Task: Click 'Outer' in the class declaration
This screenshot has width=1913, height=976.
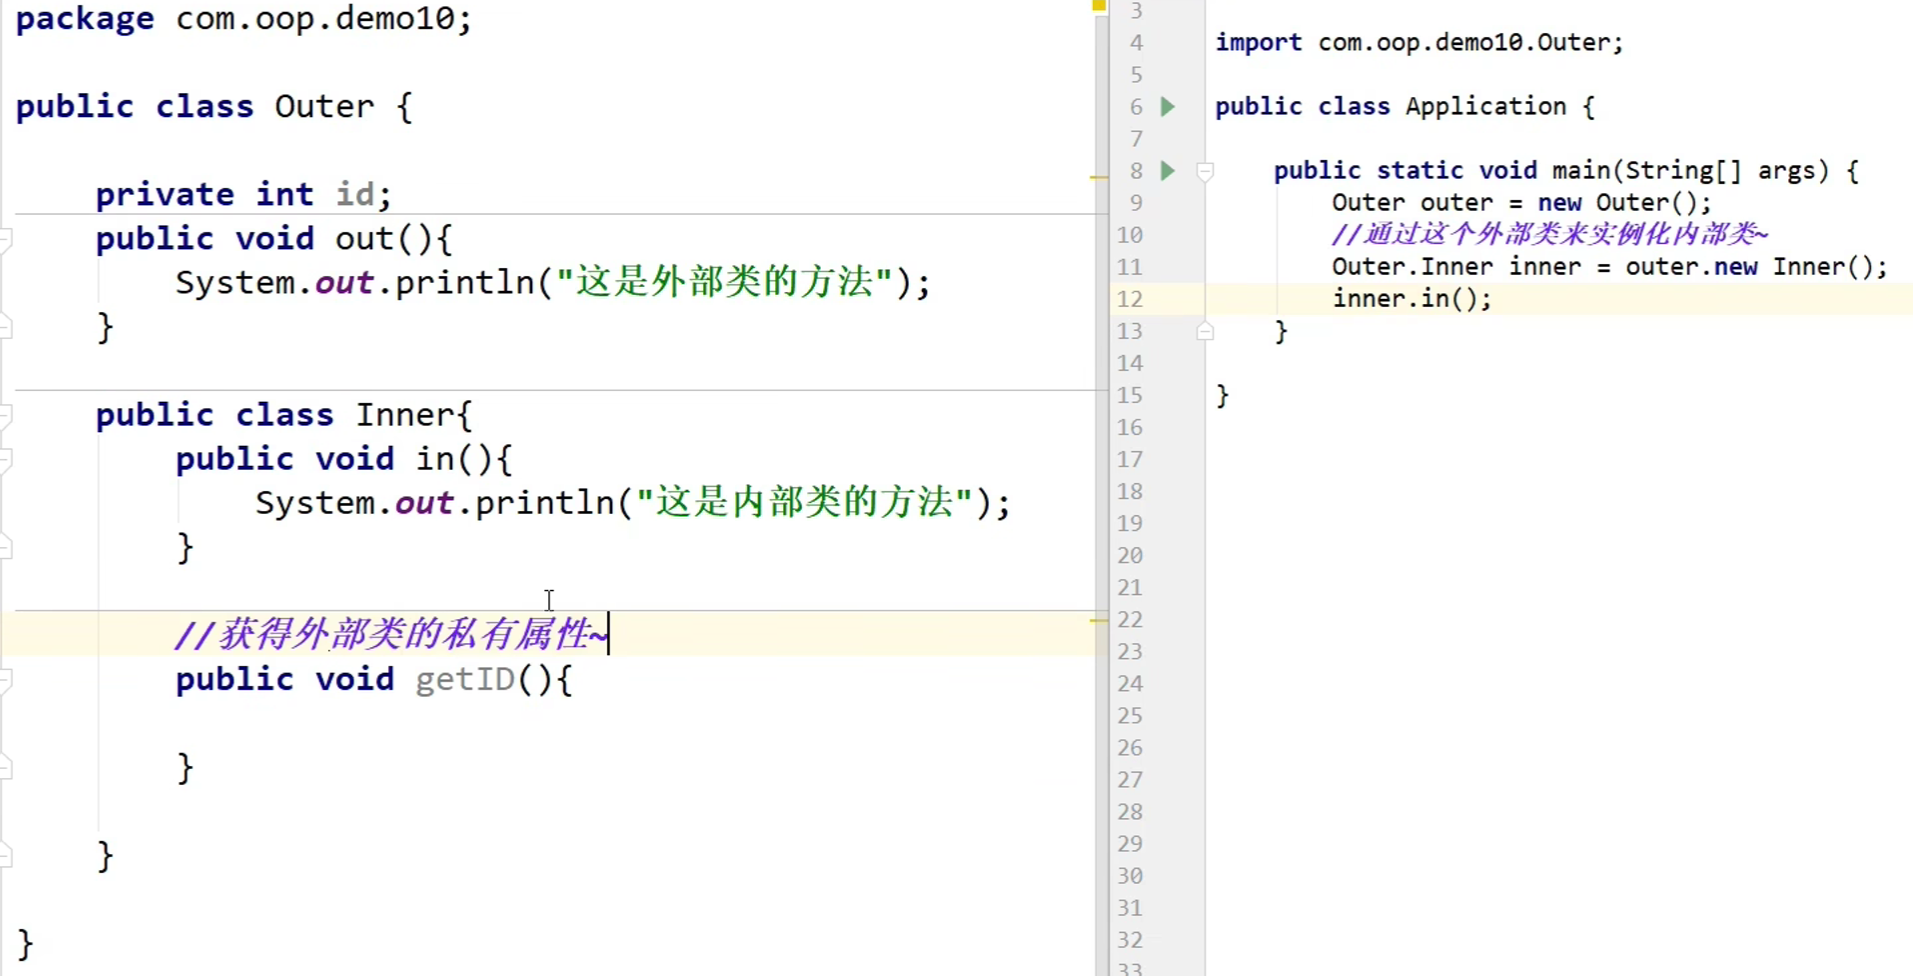Action: point(324,106)
